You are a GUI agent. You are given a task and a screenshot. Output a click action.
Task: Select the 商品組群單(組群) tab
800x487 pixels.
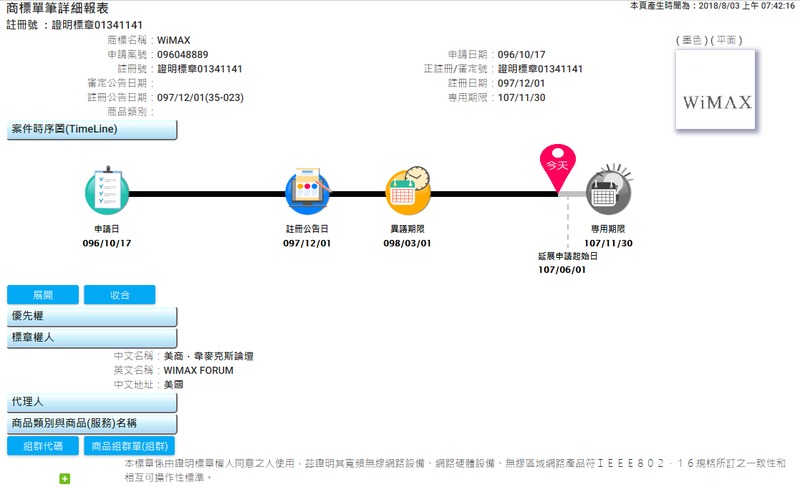click(x=128, y=446)
